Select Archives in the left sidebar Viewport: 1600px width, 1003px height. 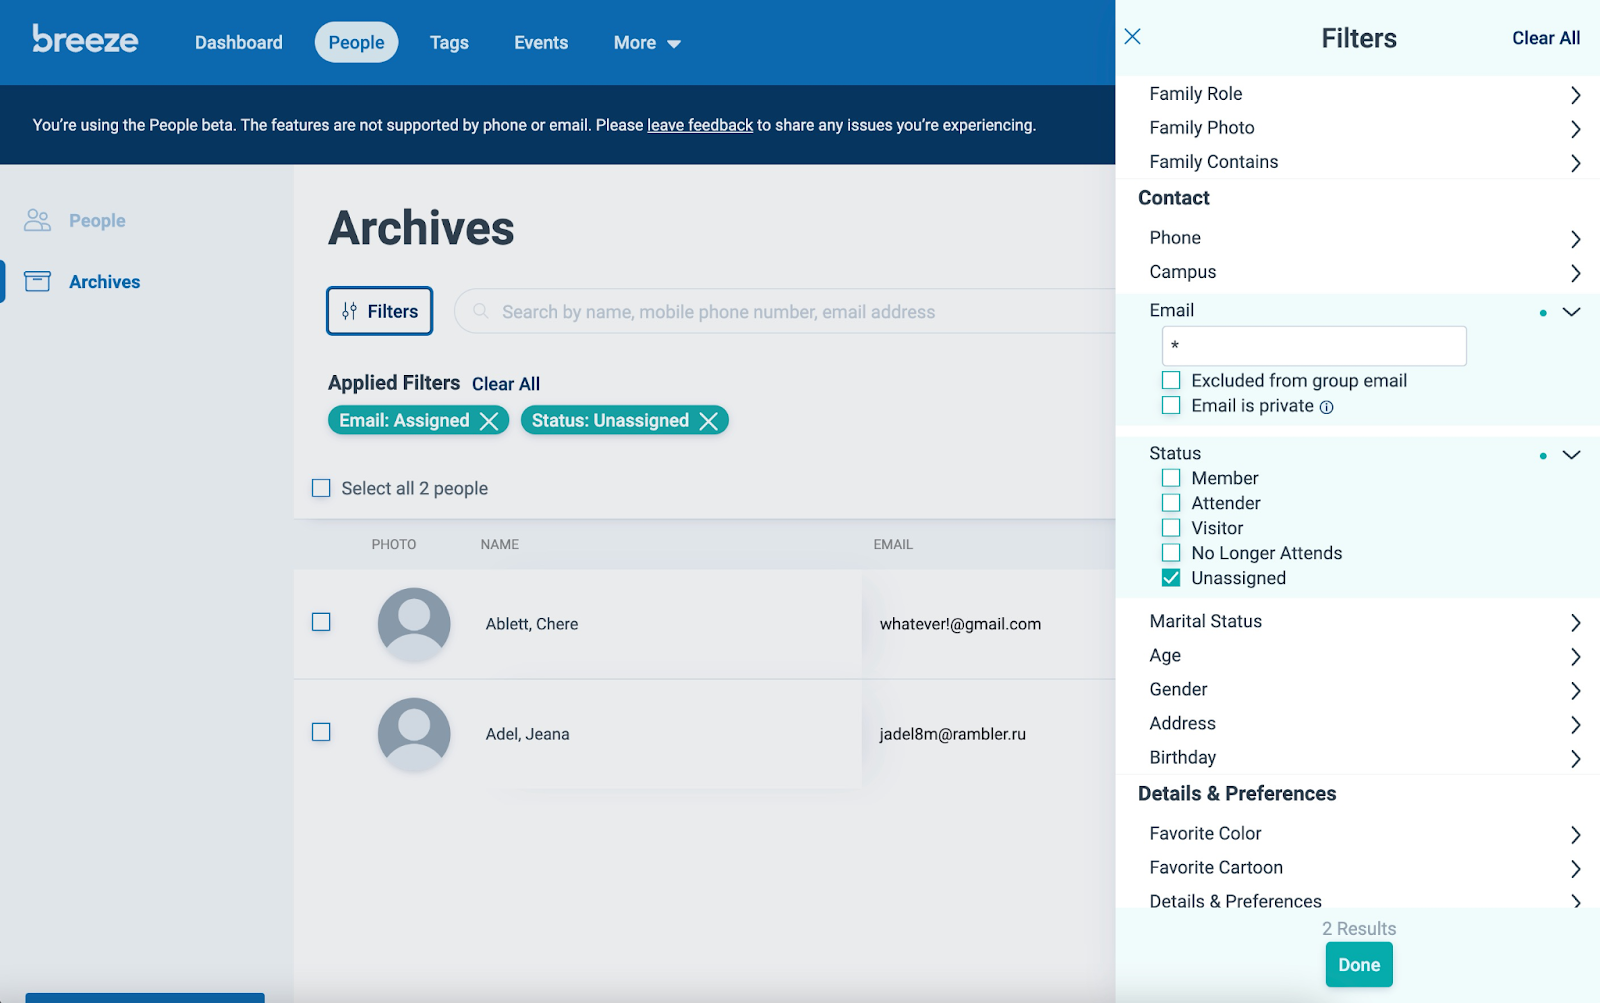pyautogui.click(x=105, y=282)
